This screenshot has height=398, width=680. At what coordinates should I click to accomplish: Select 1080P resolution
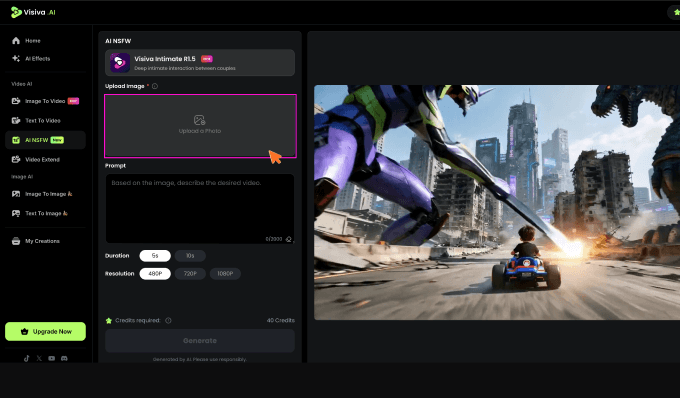point(225,274)
